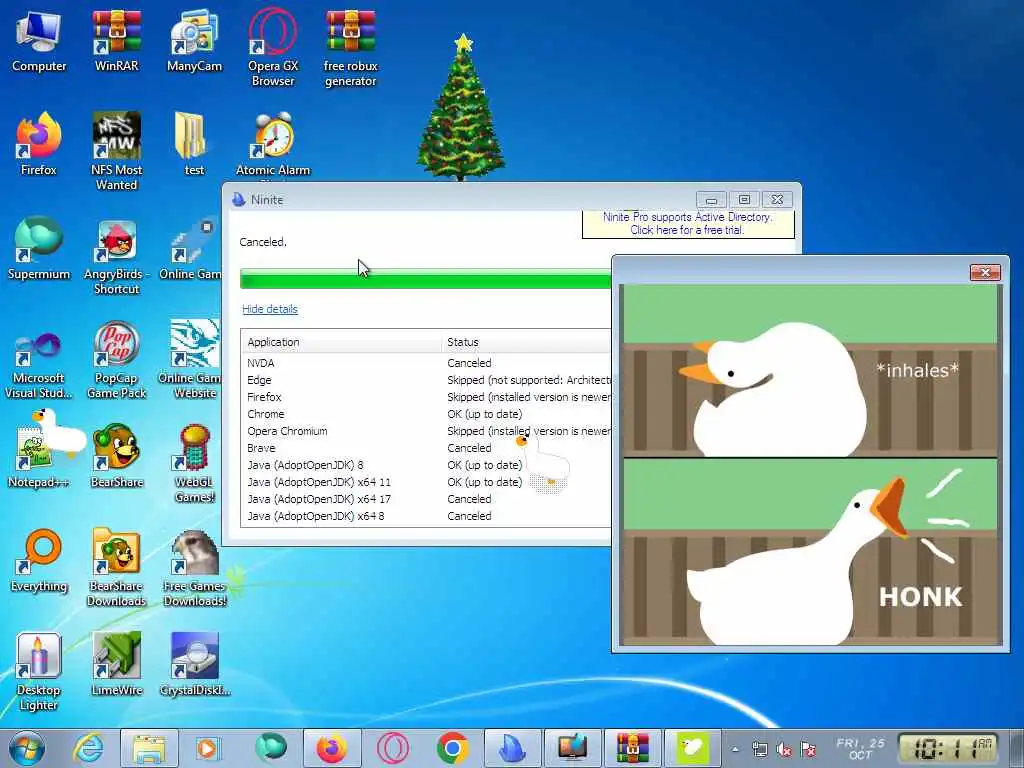This screenshot has width=1024, height=768.
Task: Click the Status column header in Ninite
Action: (x=526, y=342)
